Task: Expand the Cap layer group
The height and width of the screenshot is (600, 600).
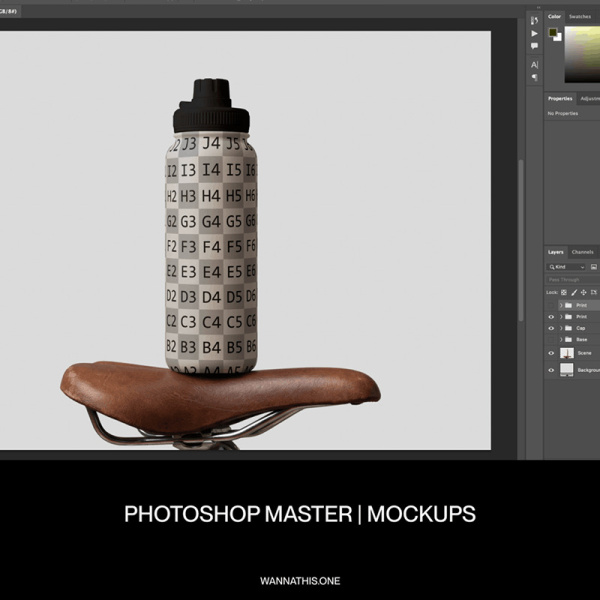Action: pos(561,328)
